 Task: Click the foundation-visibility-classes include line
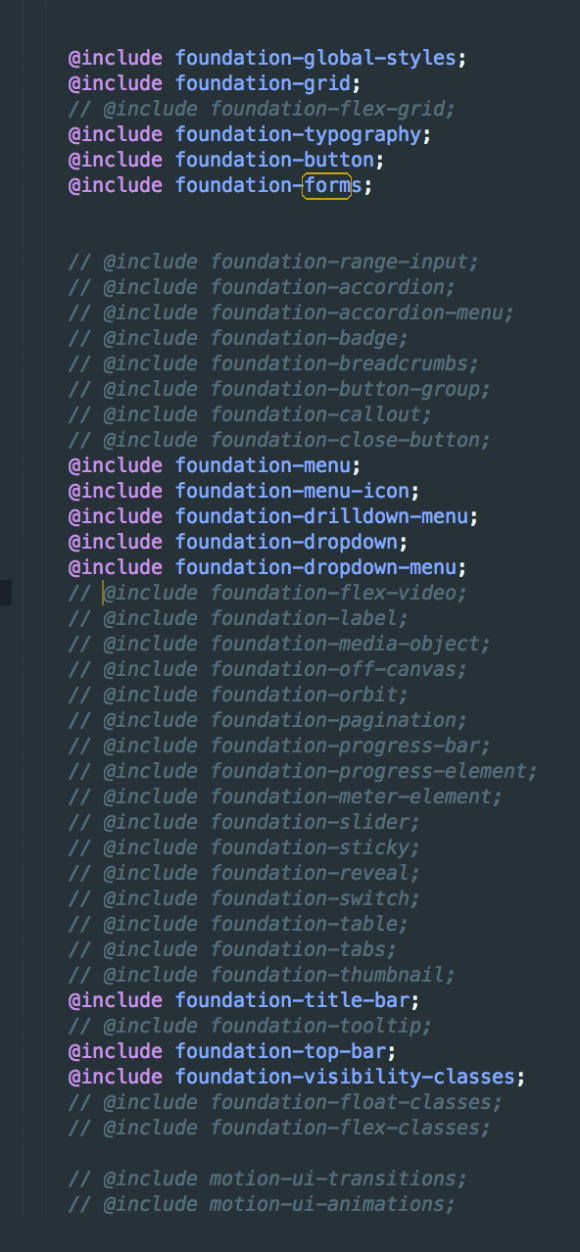pos(297,1077)
